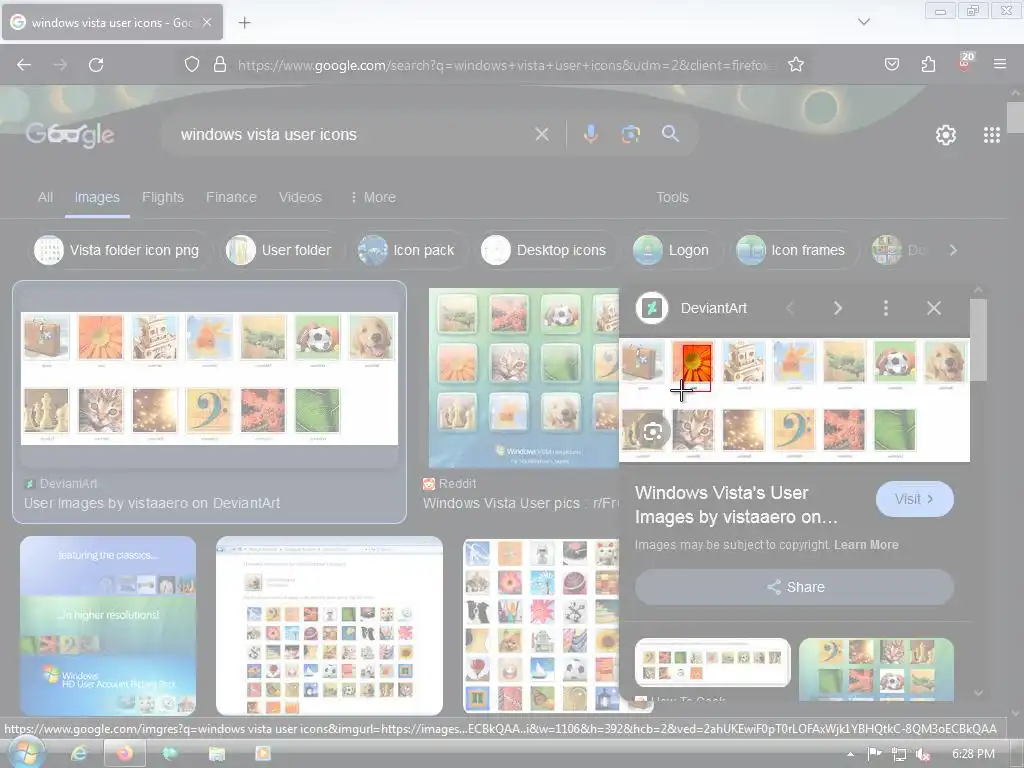The width and height of the screenshot is (1024, 768).
Task: Click the Google doodle logo
Action: tap(70, 135)
